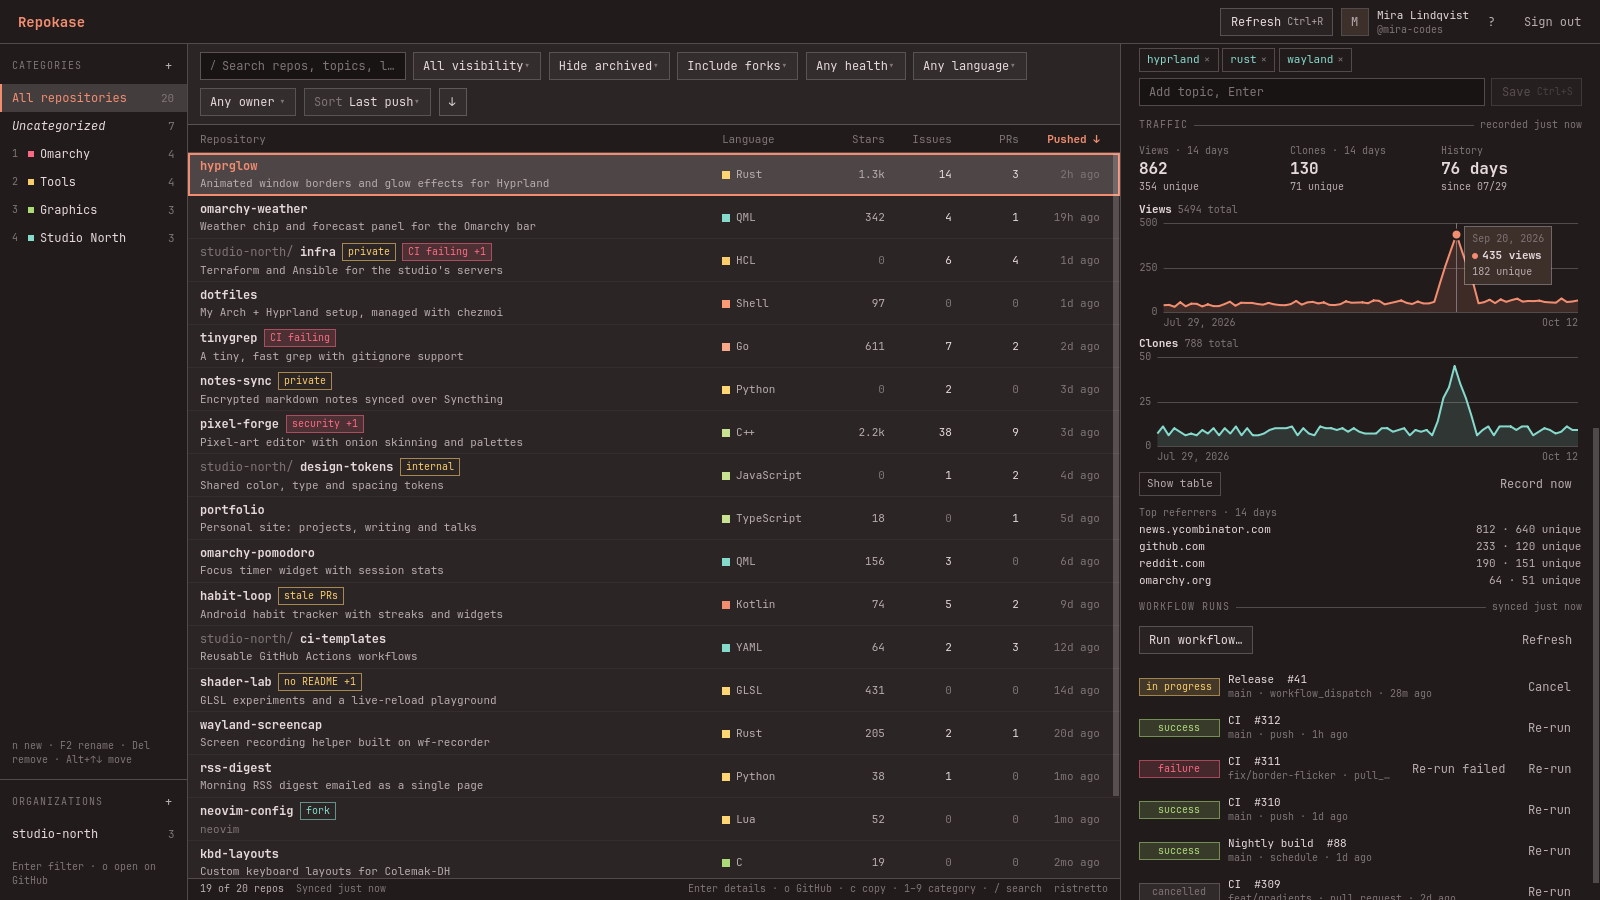The height and width of the screenshot is (900, 1600).
Task: Re-run CI #310 workflow
Action: coord(1549,810)
